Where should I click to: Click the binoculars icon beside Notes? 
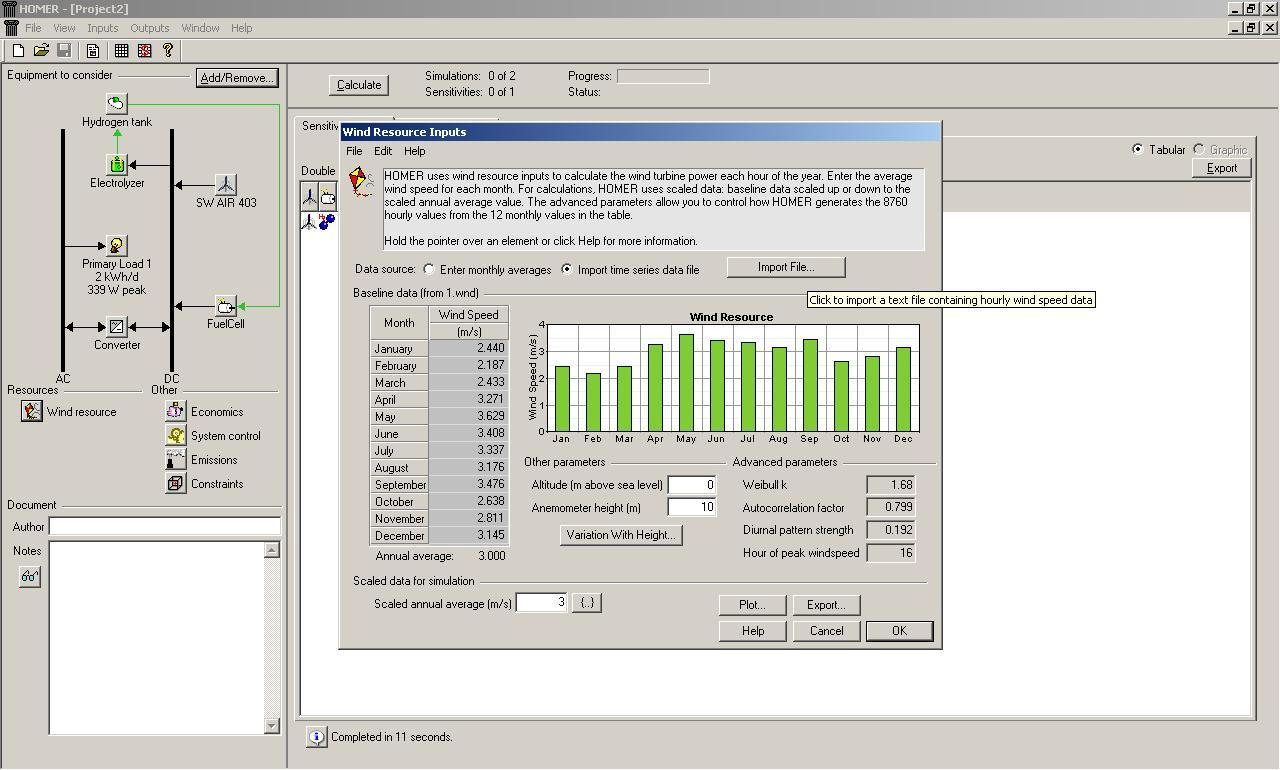pos(30,577)
